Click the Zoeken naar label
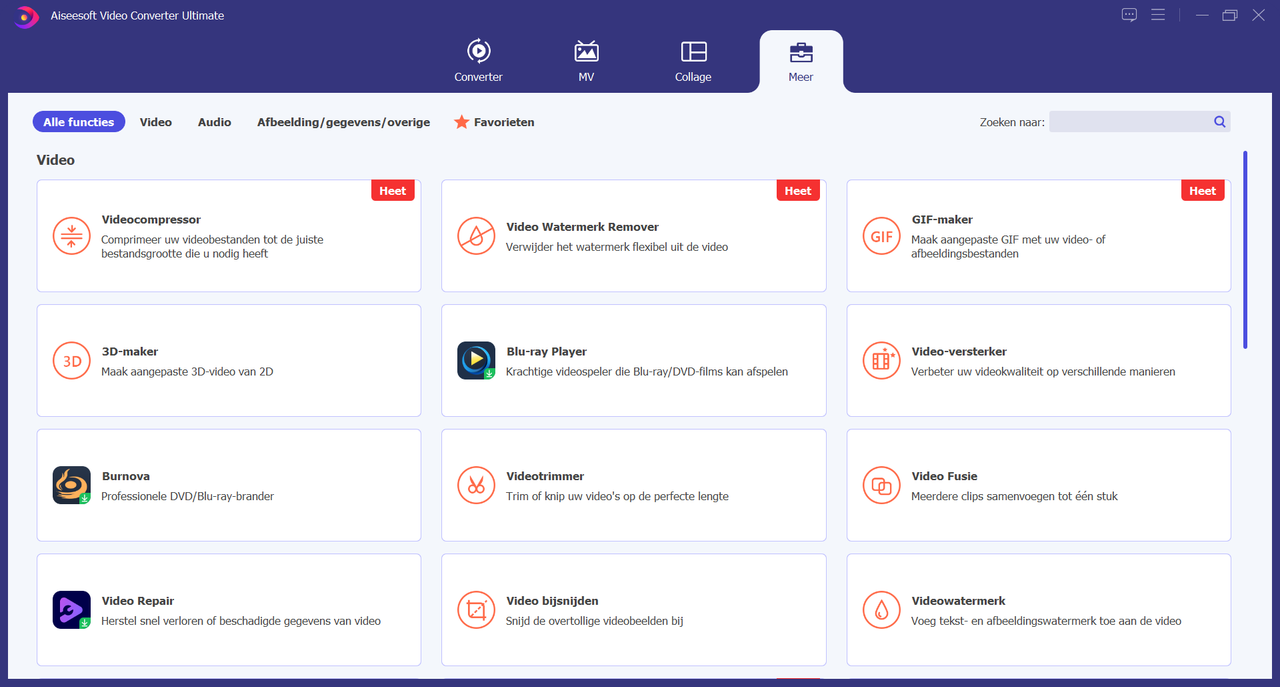The height and width of the screenshot is (687, 1280). pyautogui.click(x=1012, y=122)
